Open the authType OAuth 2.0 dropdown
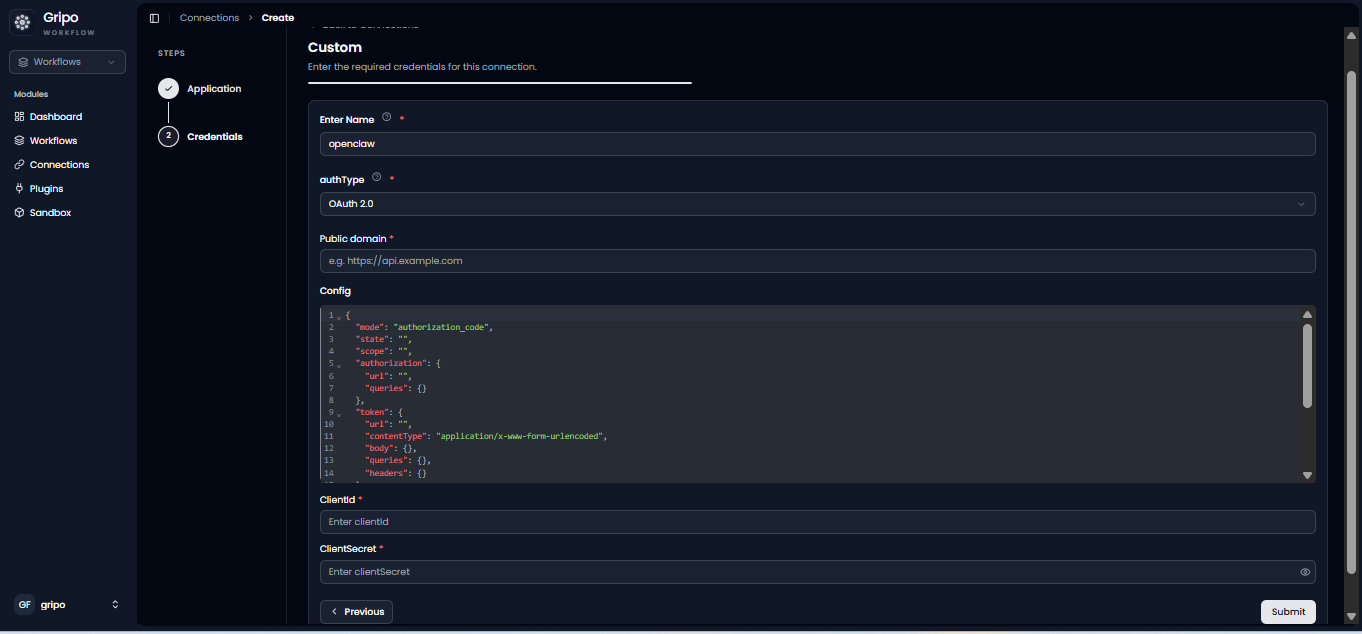The width and height of the screenshot is (1362, 634). (x=817, y=204)
